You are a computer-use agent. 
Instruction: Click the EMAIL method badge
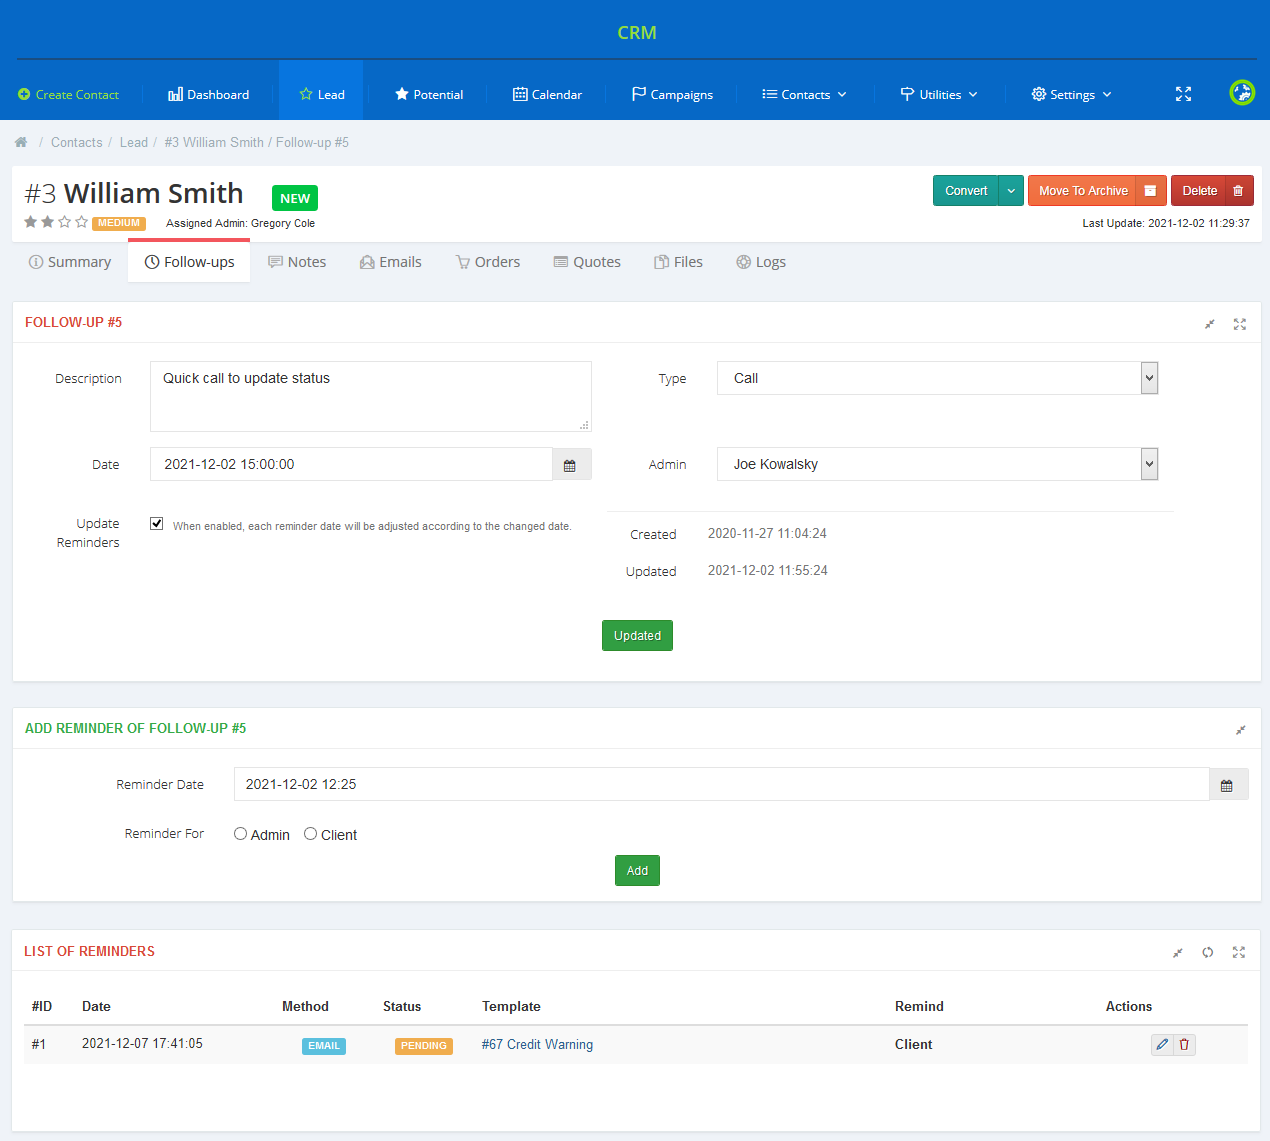[x=324, y=1046]
